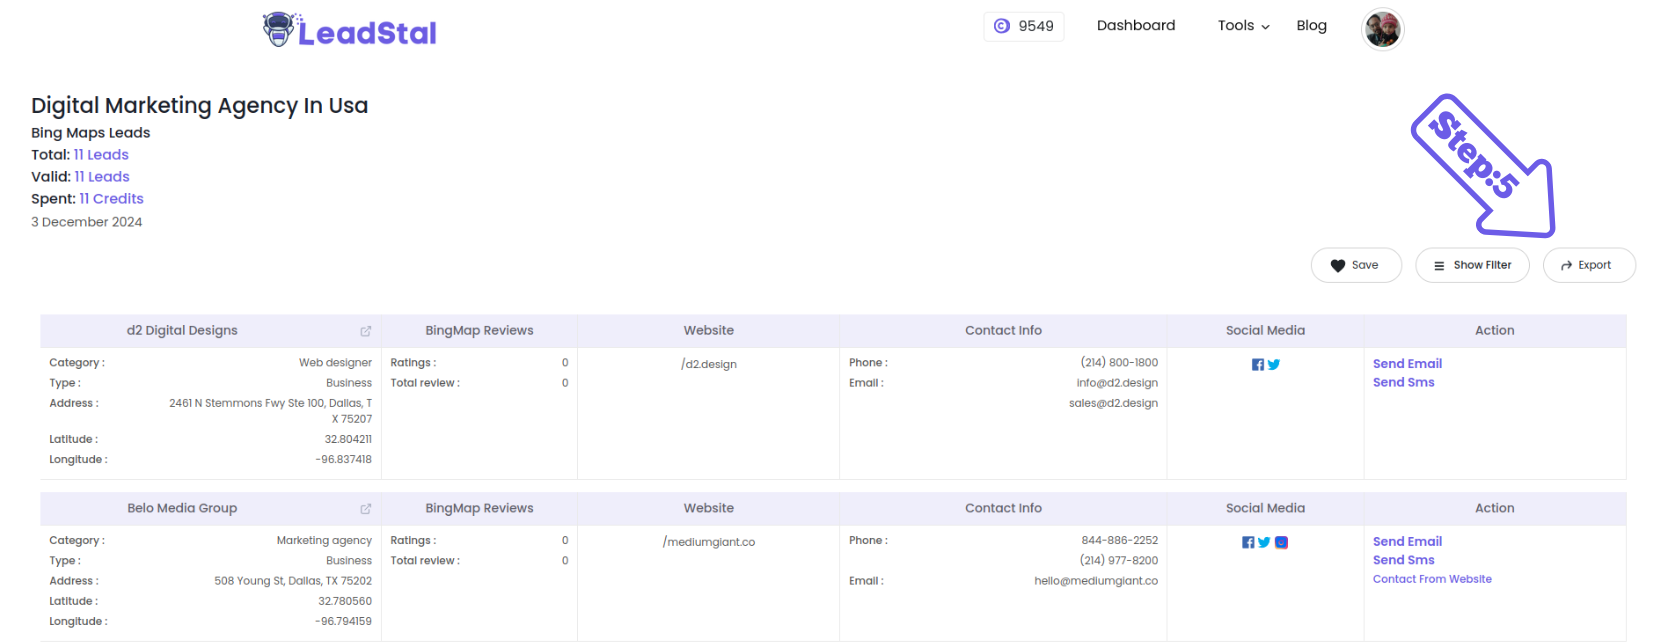Screen dimensions: 1654x644
Task: Select email info@d2.design
Action: [x=1117, y=383]
